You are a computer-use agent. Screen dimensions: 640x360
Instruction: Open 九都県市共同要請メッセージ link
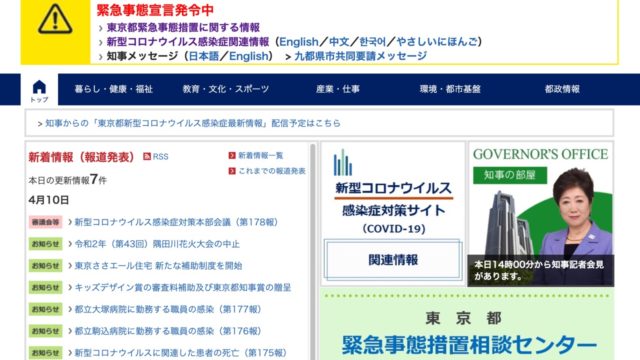(x=360, y=56)
